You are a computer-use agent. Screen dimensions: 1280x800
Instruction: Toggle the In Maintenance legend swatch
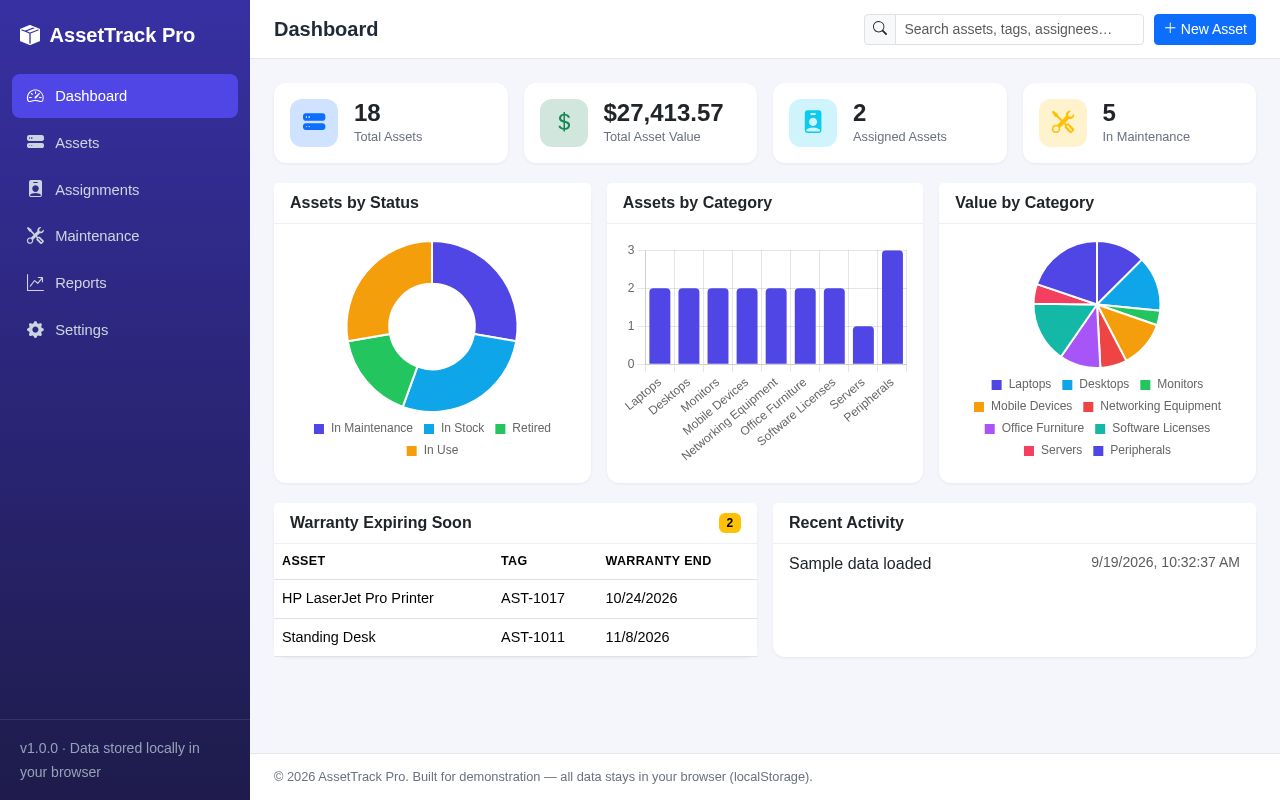(x=319, y=428)
